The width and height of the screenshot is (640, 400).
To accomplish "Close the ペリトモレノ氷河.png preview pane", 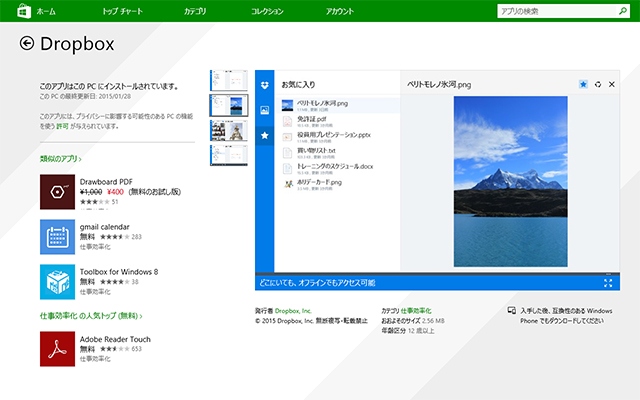I will tap(612, 84).
